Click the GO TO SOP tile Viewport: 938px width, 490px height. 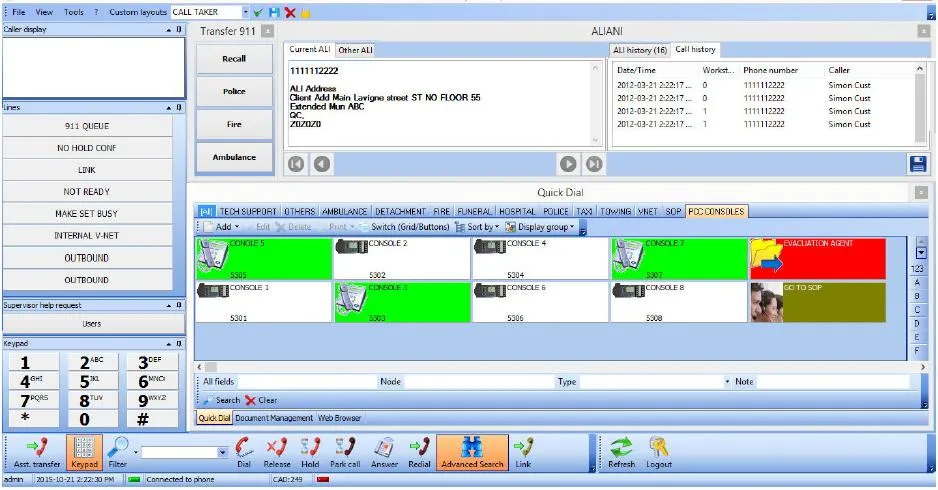click(x=818, y=302)
